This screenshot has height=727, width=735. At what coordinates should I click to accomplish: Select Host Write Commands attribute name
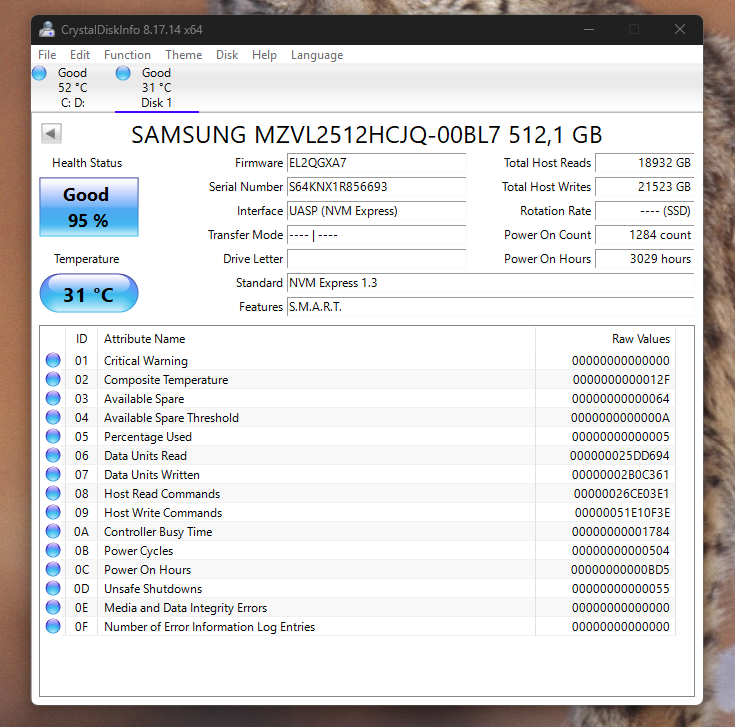click(x=163, y=513)
